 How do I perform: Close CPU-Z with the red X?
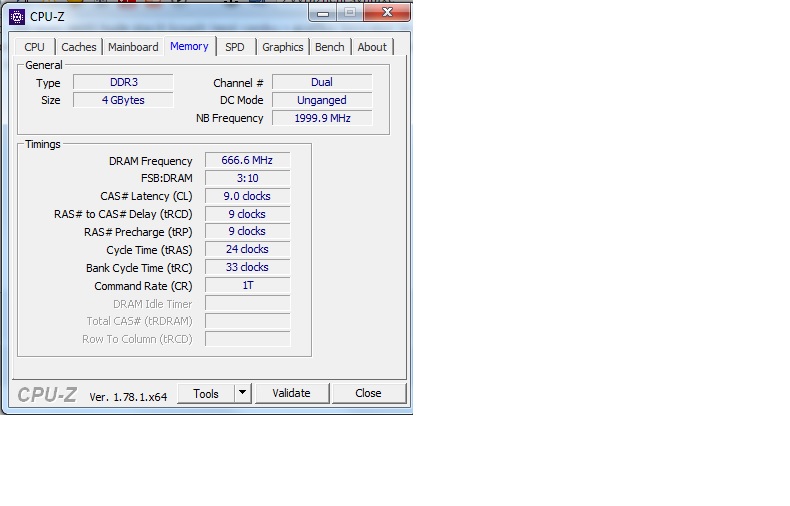pos(387,12)
